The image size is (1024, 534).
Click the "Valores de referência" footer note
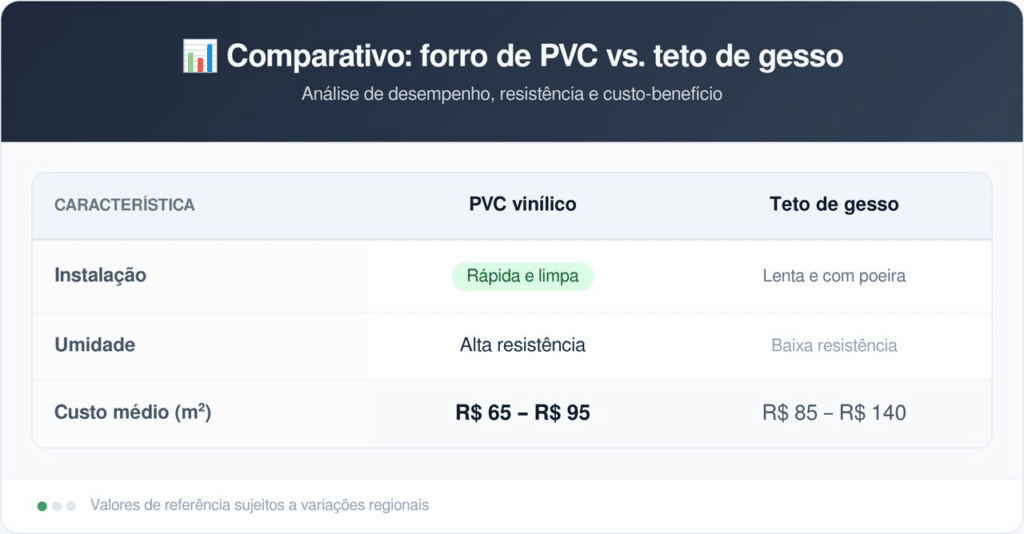click(x=259, y=505)
